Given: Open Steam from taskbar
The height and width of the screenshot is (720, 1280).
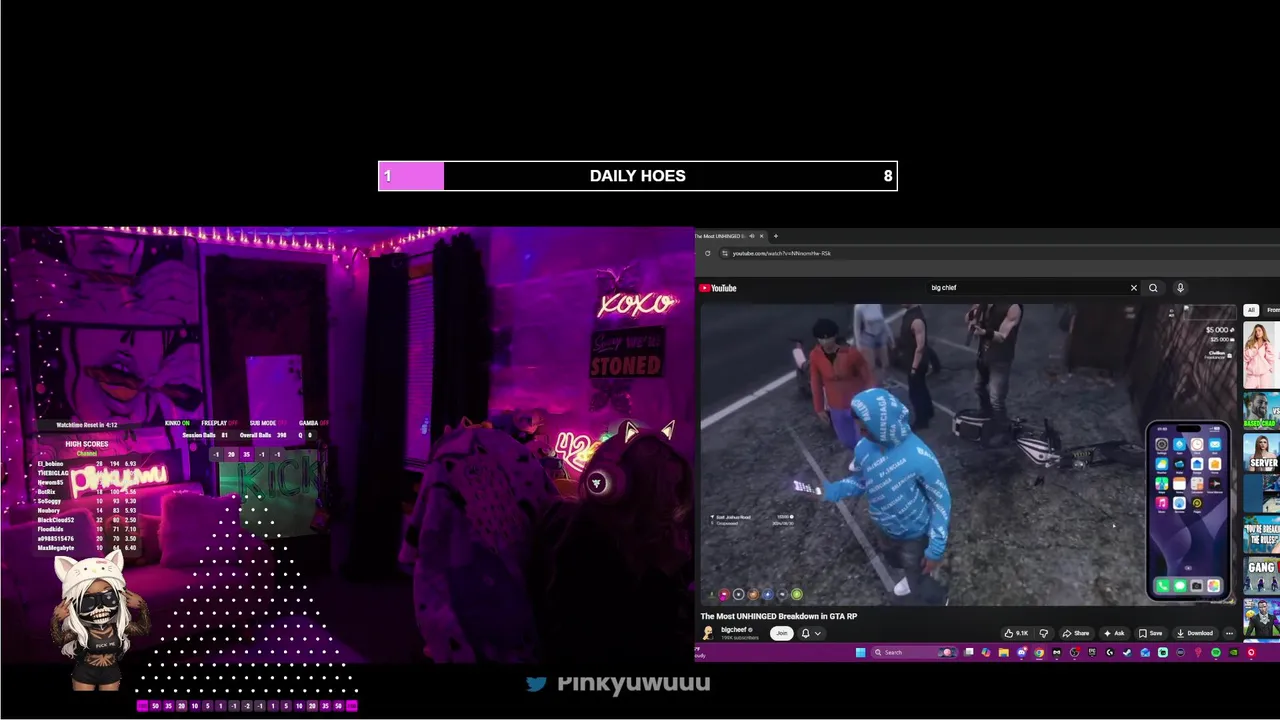Looking at the screenshot, I should click(1127, 652).
